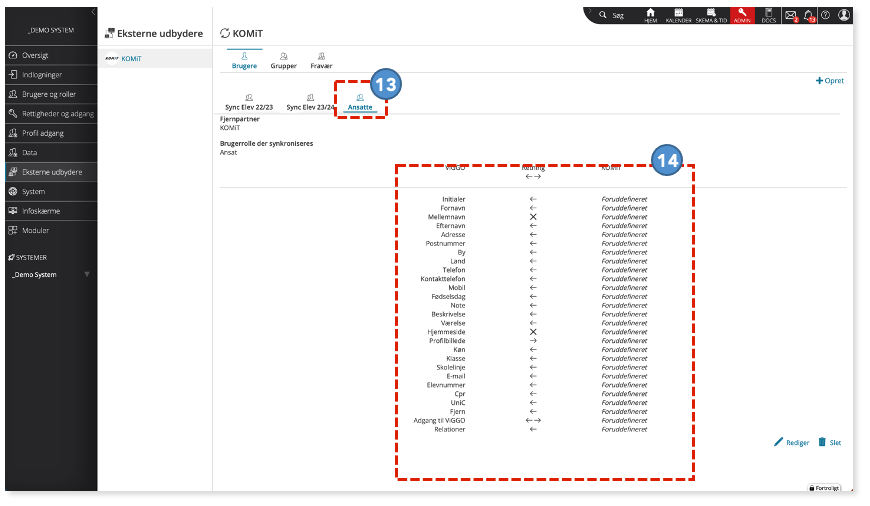Open the user profile avatar icon
Viewport: 870px width, 506px height.
click(844, 15)
